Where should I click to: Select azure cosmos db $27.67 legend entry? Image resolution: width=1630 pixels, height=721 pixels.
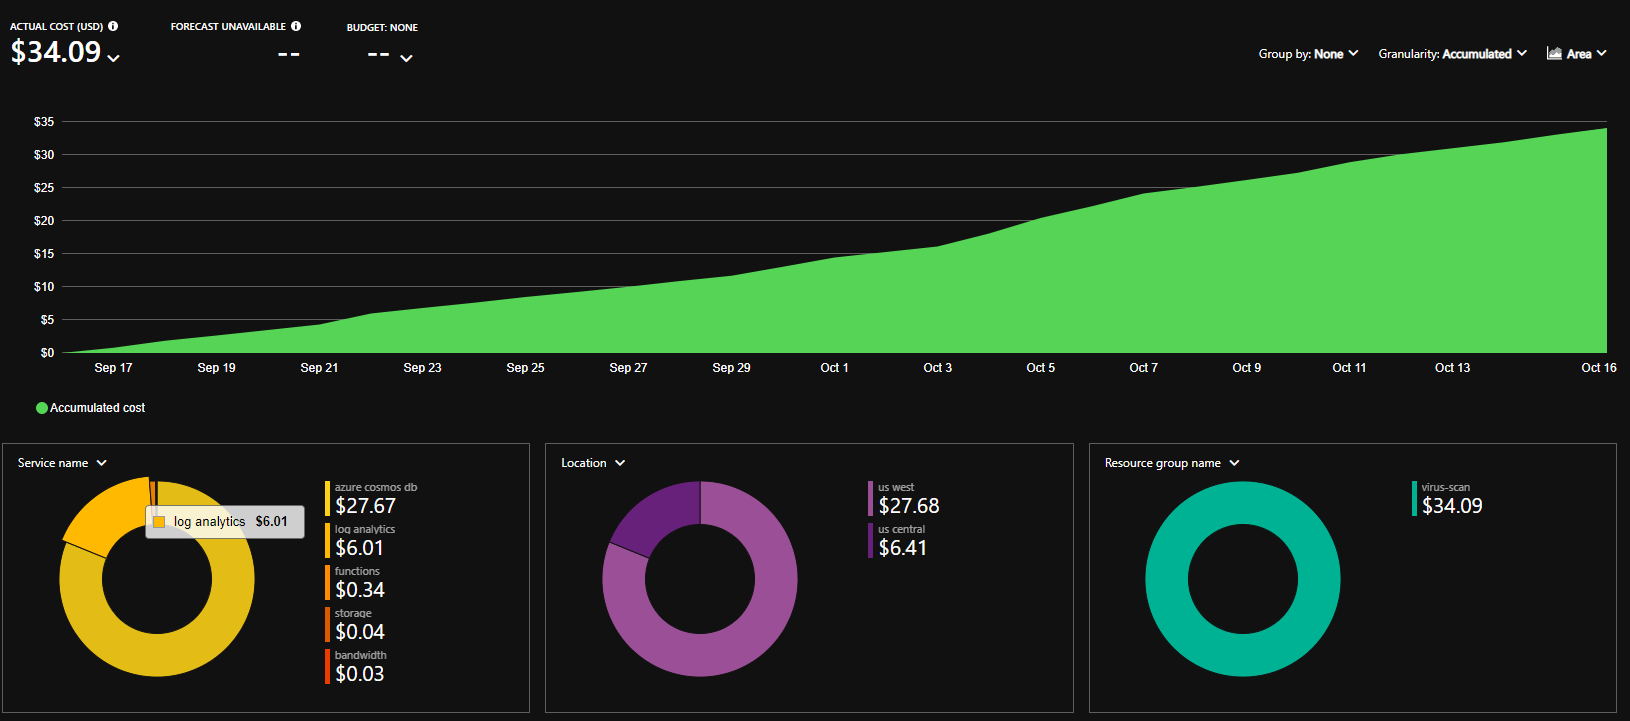click(372, 499)
